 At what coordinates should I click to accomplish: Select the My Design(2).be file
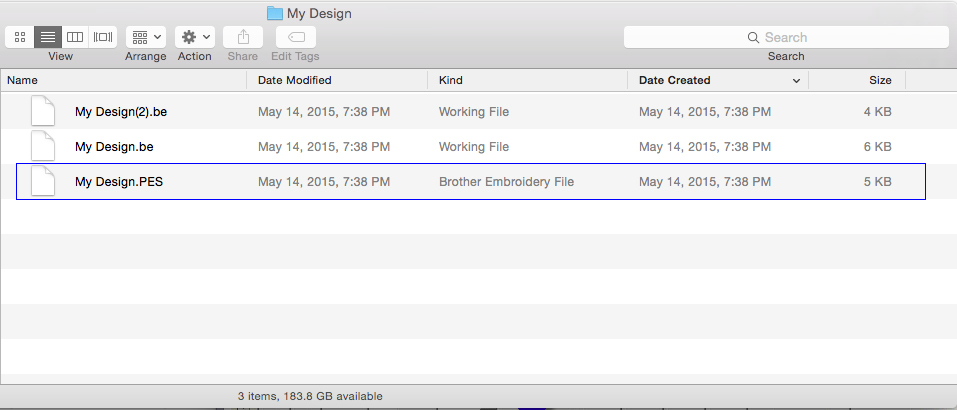pyautogui.click(x=120, y=112)
